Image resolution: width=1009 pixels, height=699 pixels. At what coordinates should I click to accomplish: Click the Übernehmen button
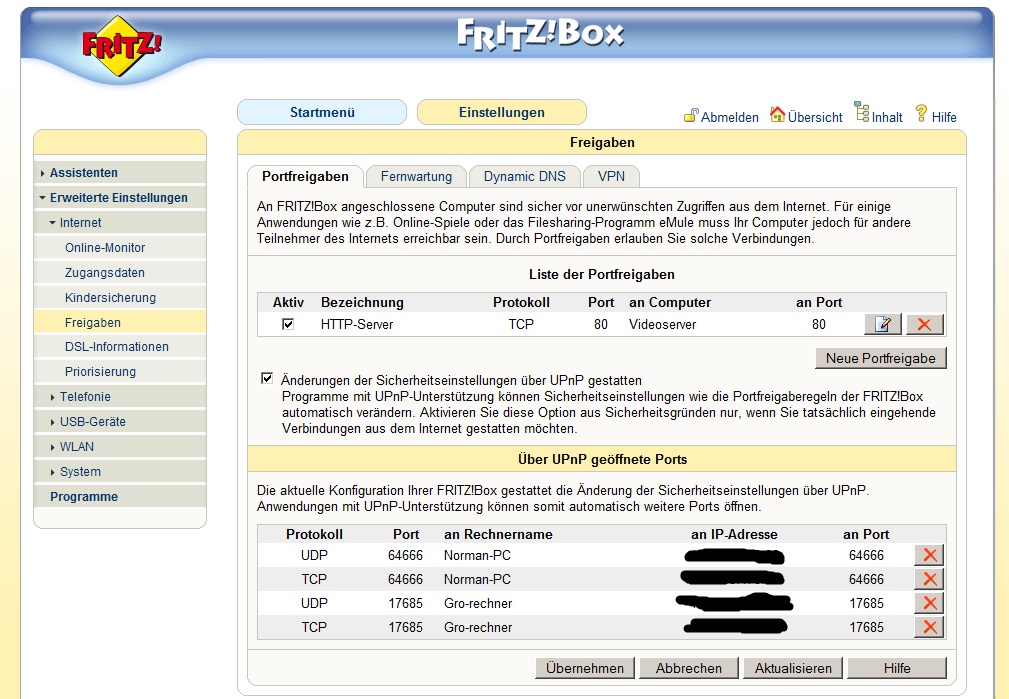[585, 668]
